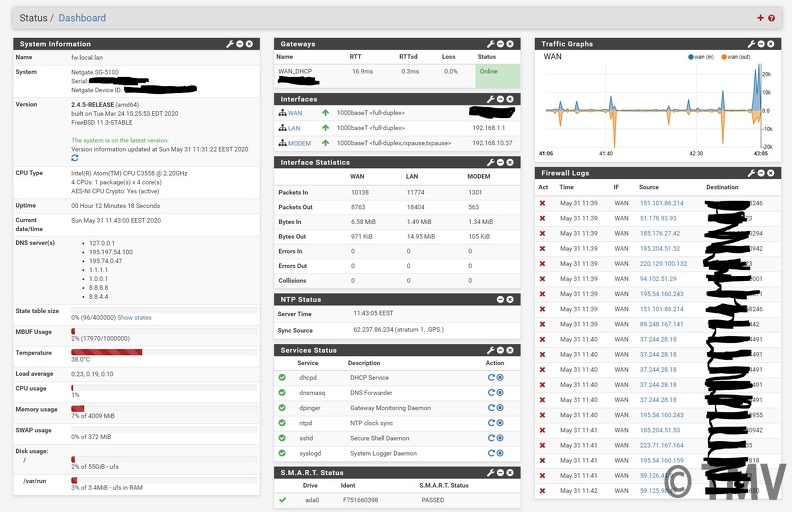Click the Online gateway status cell
Image resolution: width=792 pixels, height=512 pixels.
[x=498, y=76]
